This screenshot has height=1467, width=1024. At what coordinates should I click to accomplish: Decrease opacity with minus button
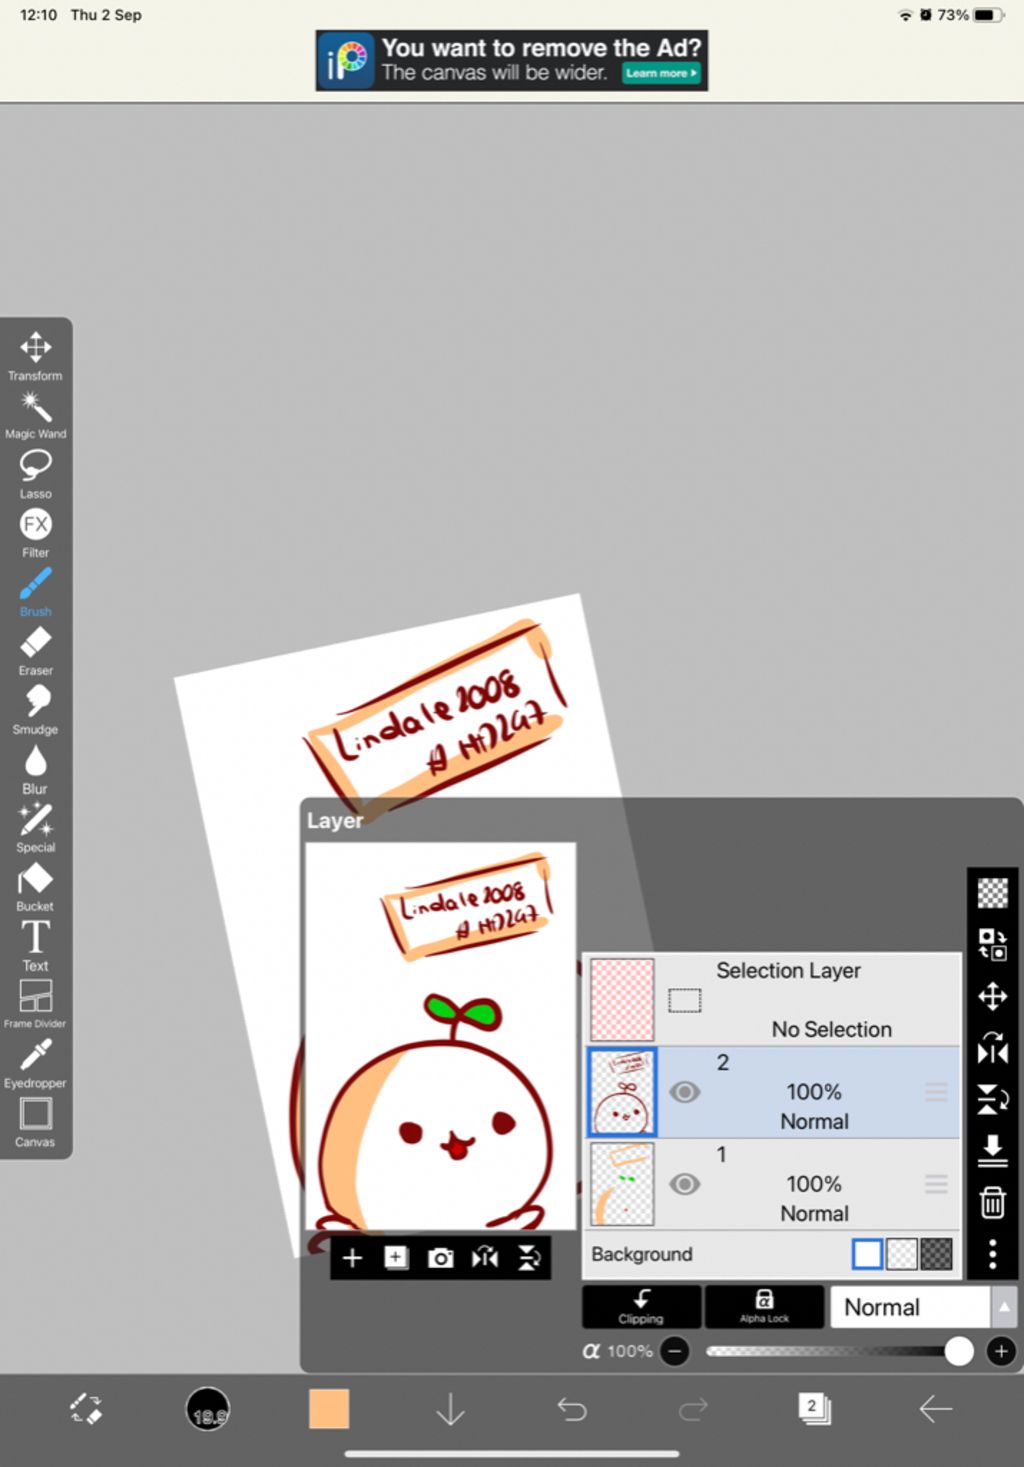pos(675,1352)
